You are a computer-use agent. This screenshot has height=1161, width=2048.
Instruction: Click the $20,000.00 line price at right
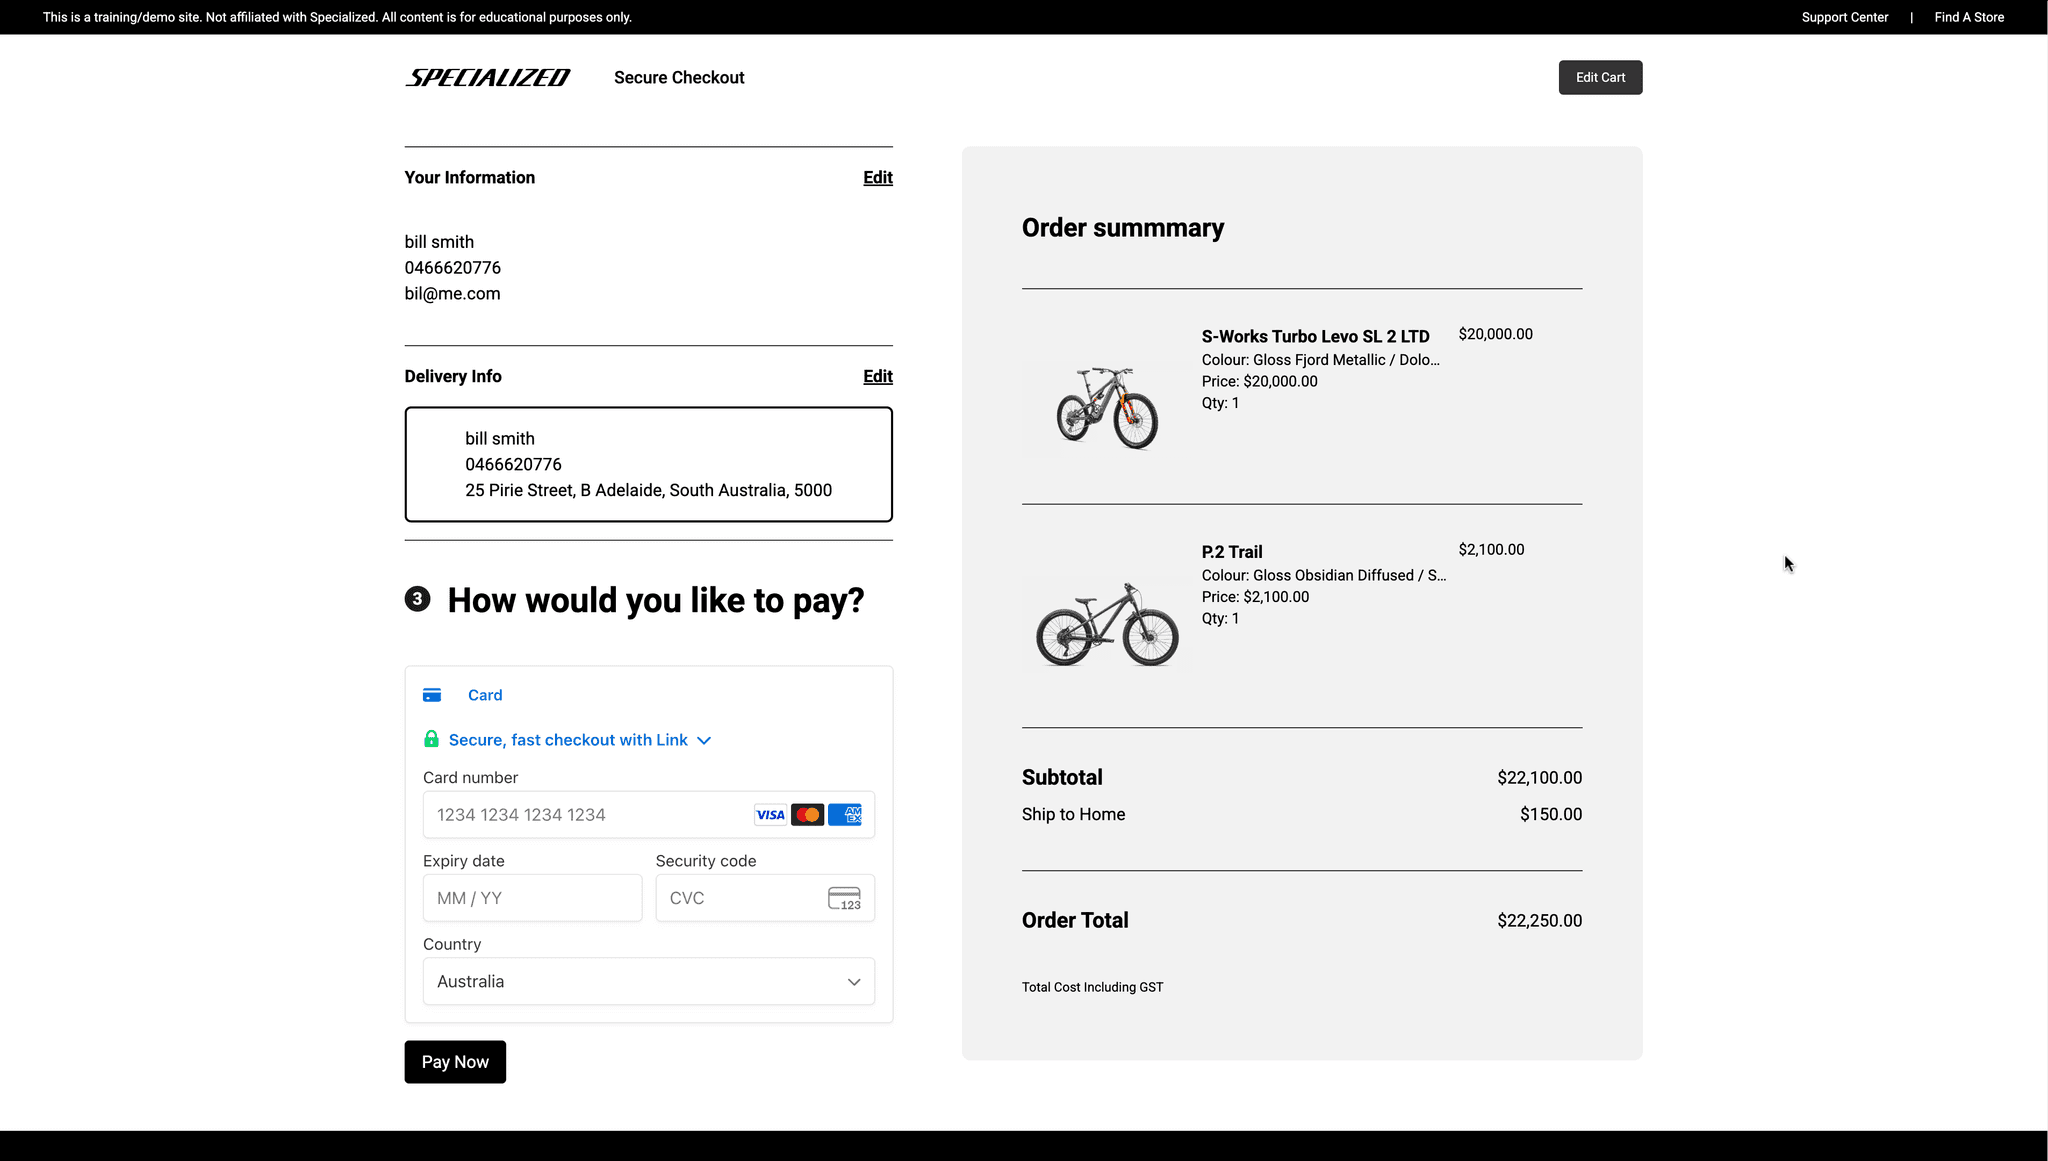(x=1496, y=334)
